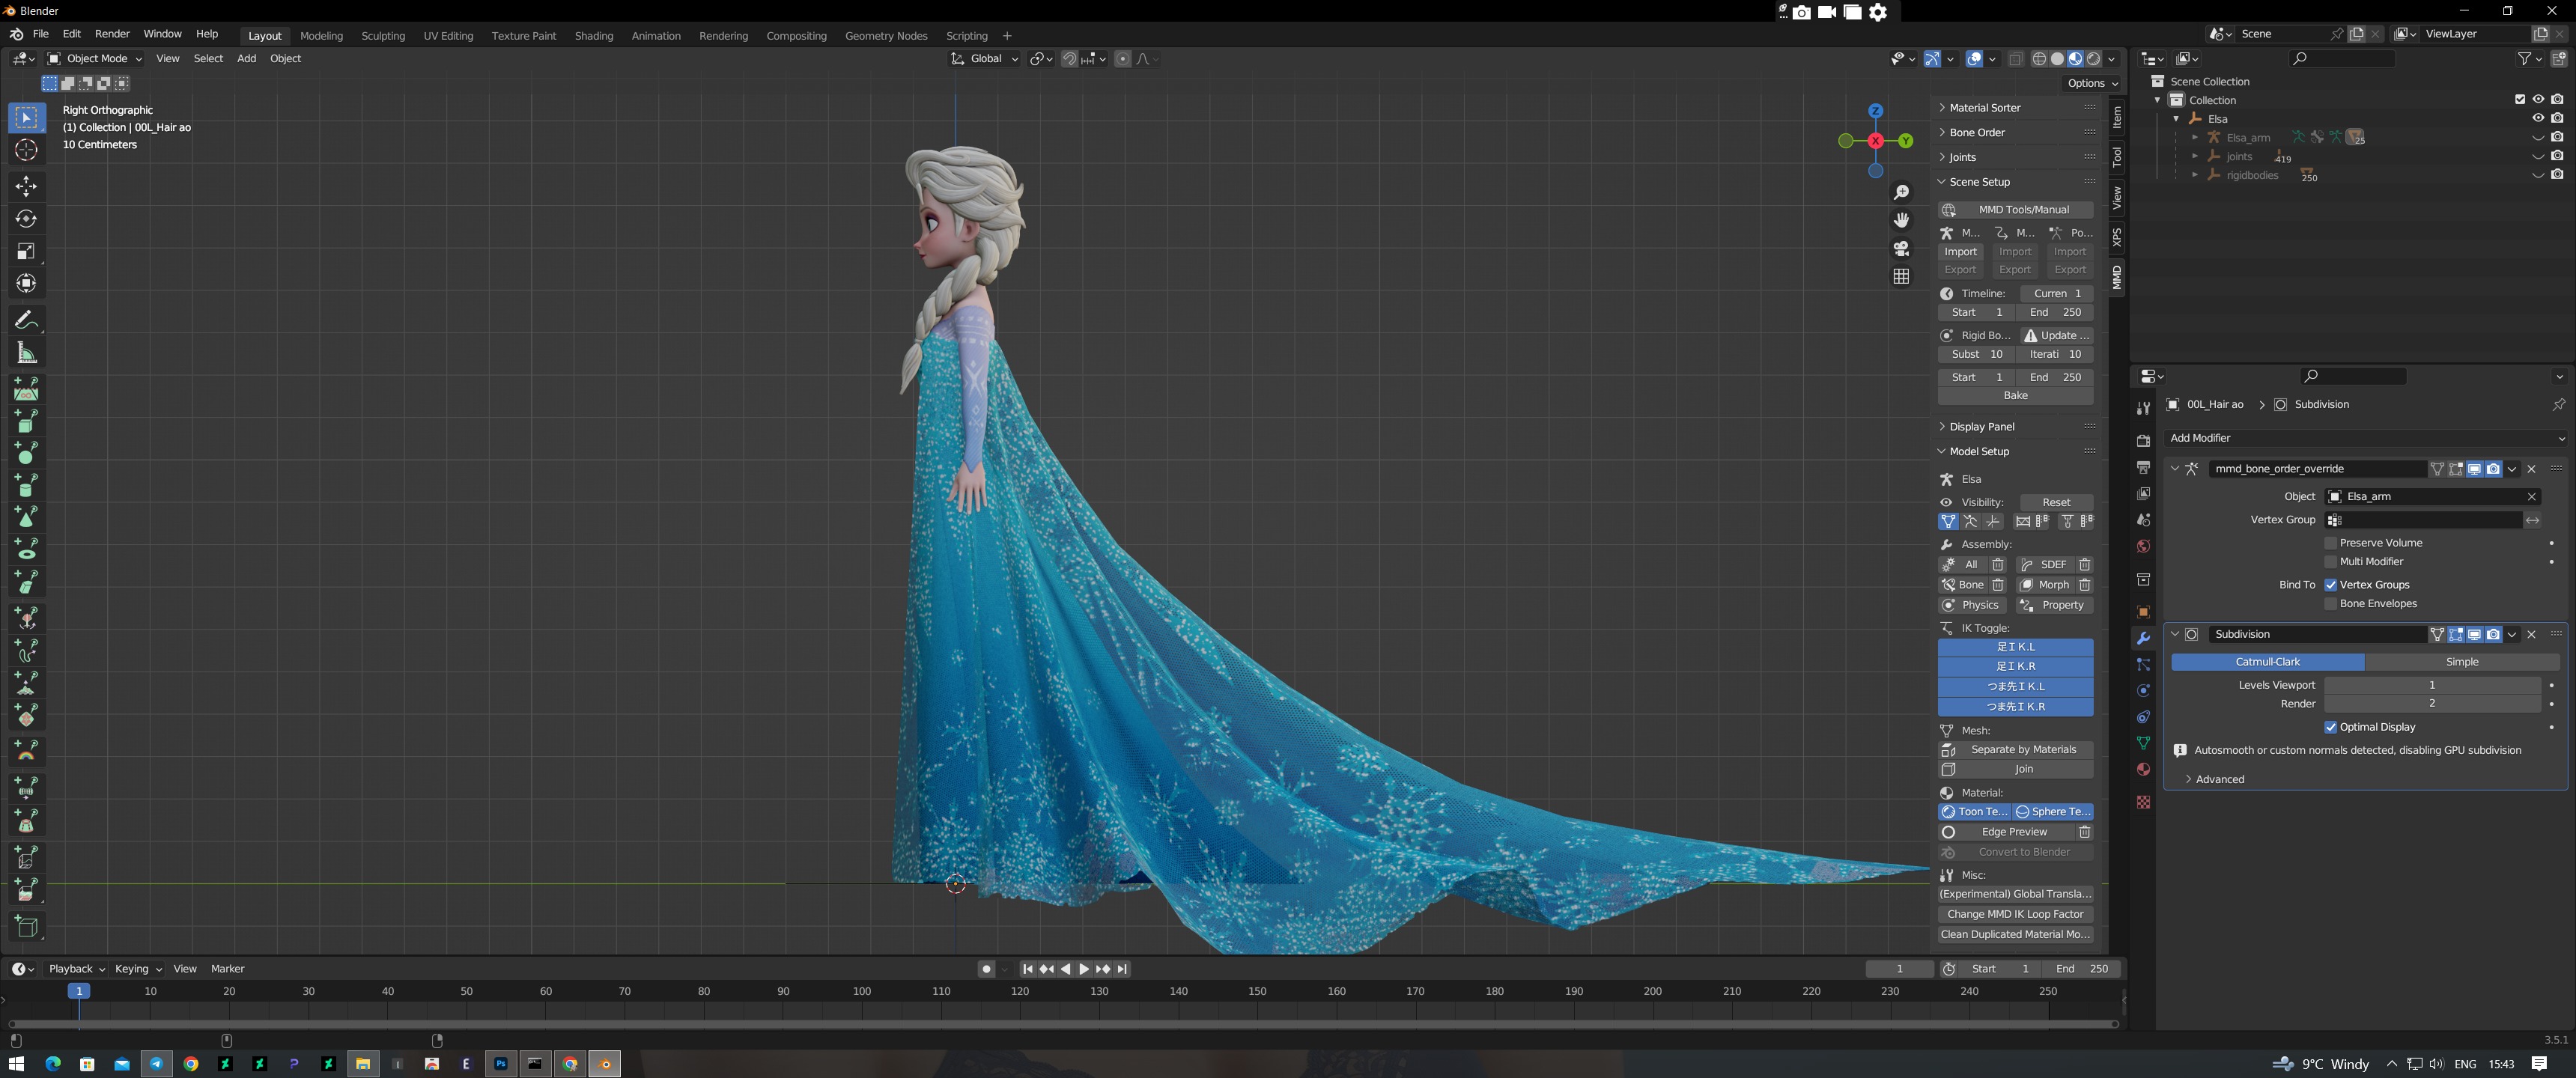
Task: Toggle Preserve Volume checkbox
Action: tap(2330, 543)
